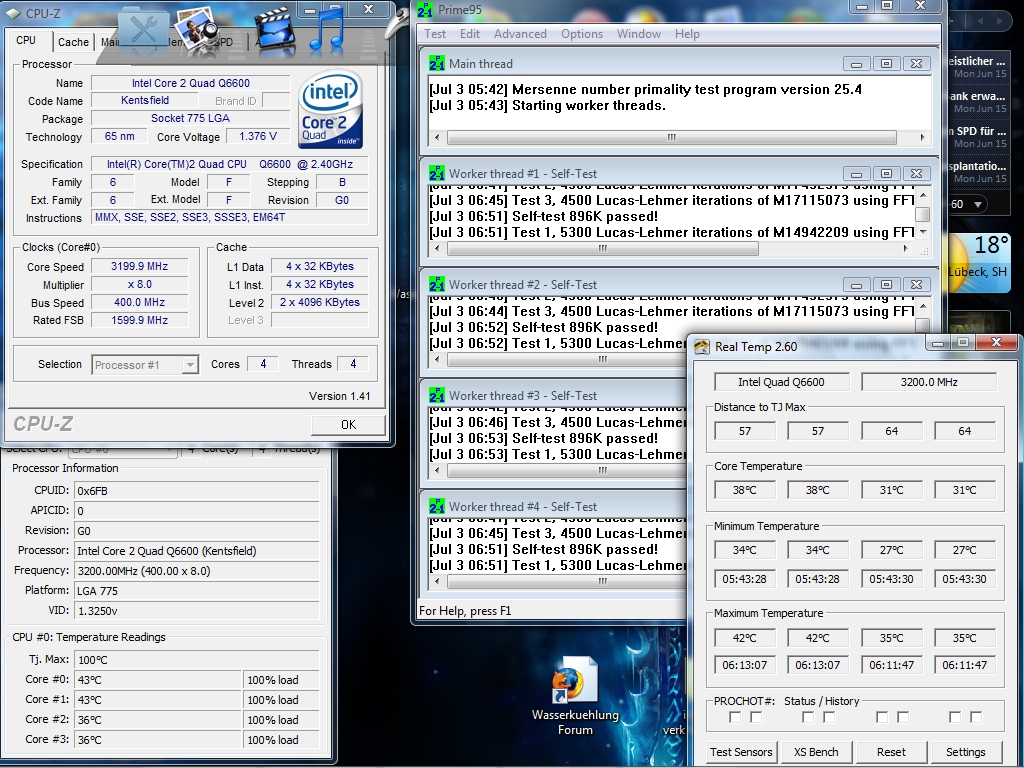Click the Main thread window icon in Prime95

click(x=436, y=63)
